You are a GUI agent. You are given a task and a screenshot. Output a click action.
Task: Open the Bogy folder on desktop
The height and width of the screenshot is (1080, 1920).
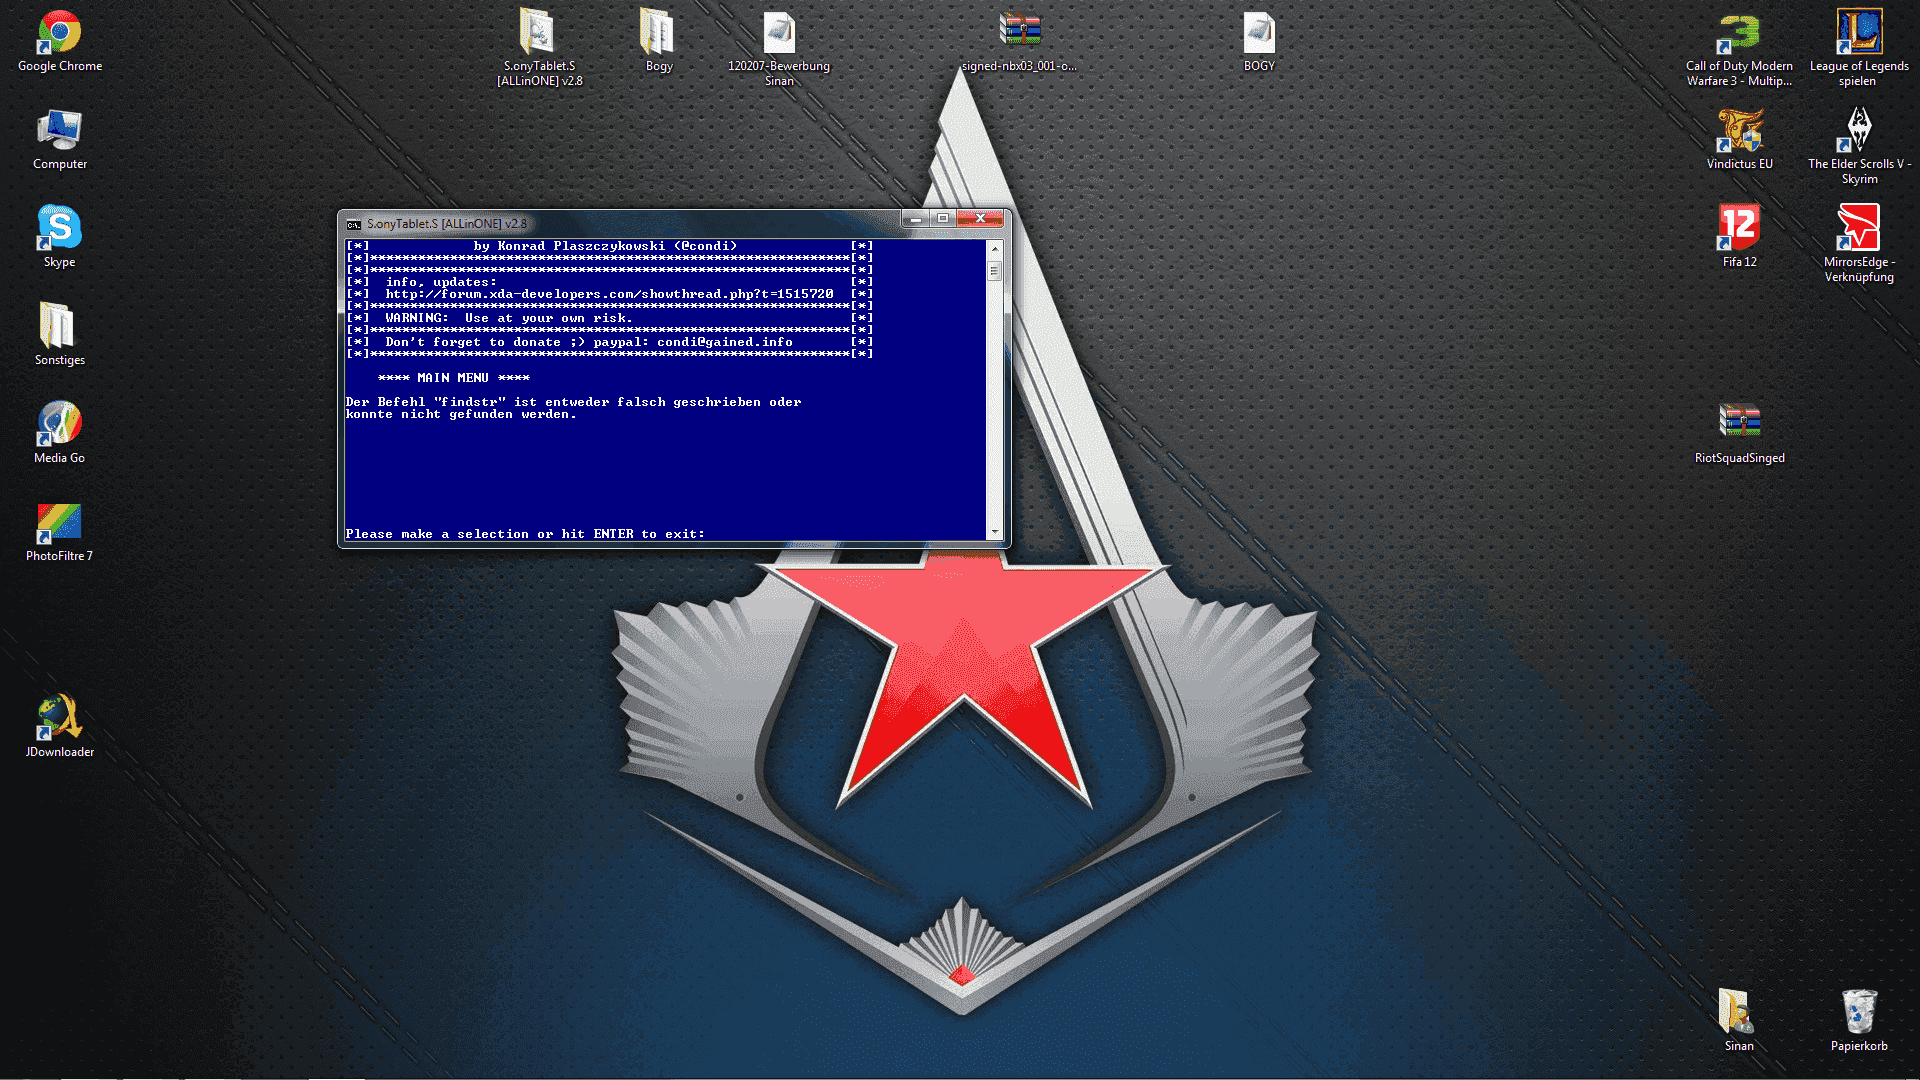(x=659, y=42)
